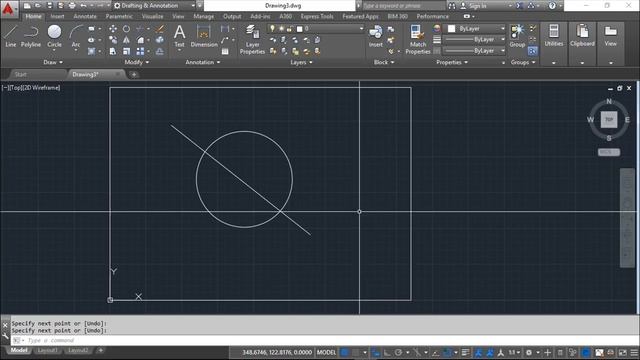Open the Annotate ribbon tab
Screen dimensions: 640x360
[85, 16]
